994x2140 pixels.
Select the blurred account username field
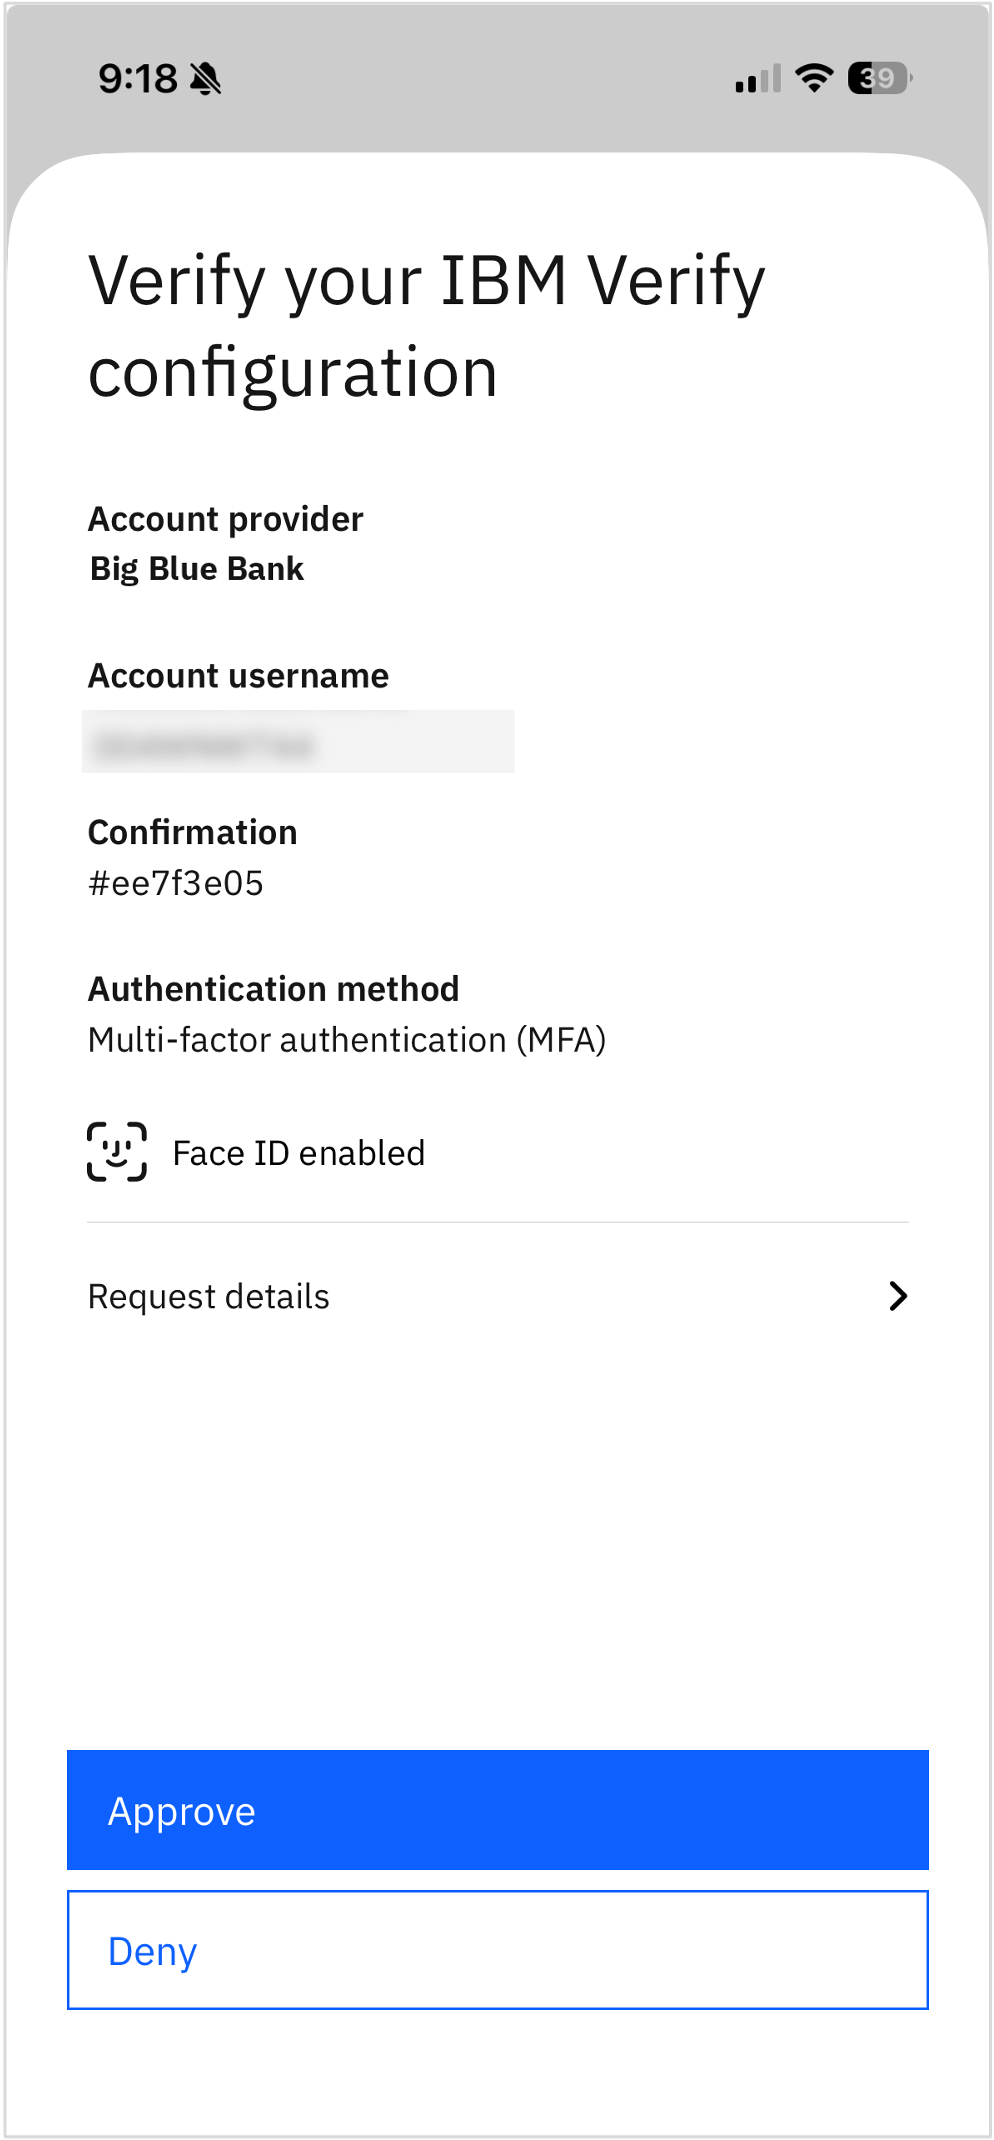coord(298,742)
